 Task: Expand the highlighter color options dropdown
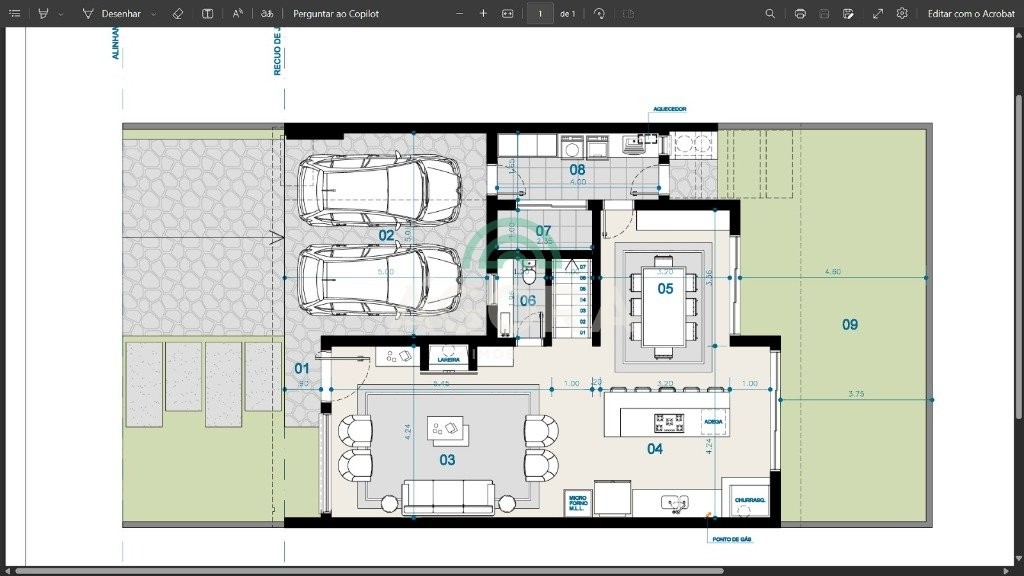coord(60,14)
